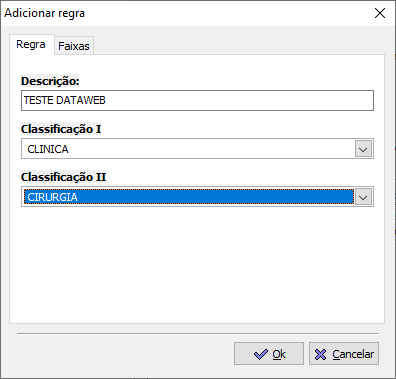Click the Classificação I label
Image resolution: width=396 pixels, height=379 pixels.
click(x=61, y=129)
